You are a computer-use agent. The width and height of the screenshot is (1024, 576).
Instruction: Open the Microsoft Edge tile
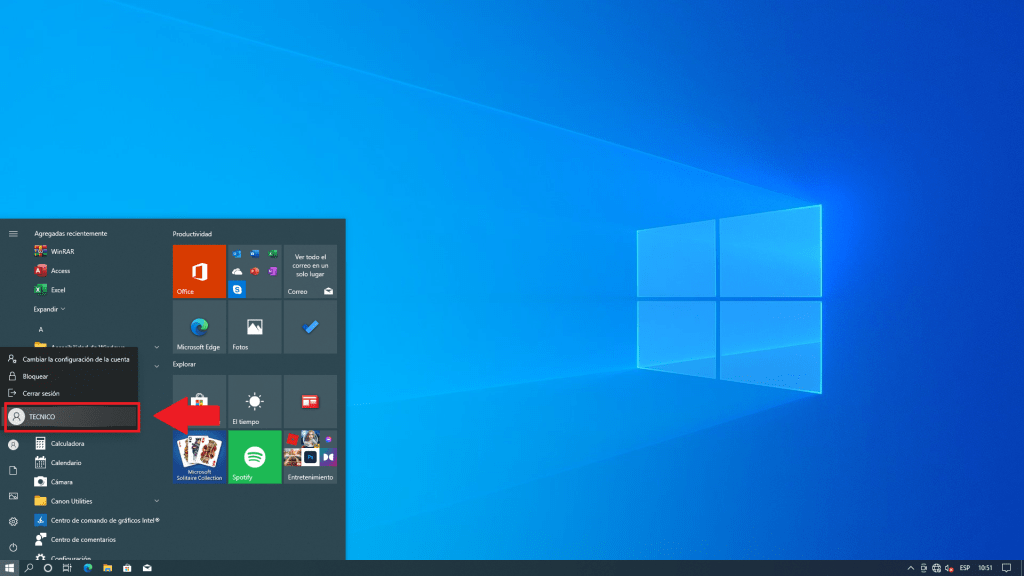(x=199, y=328)
